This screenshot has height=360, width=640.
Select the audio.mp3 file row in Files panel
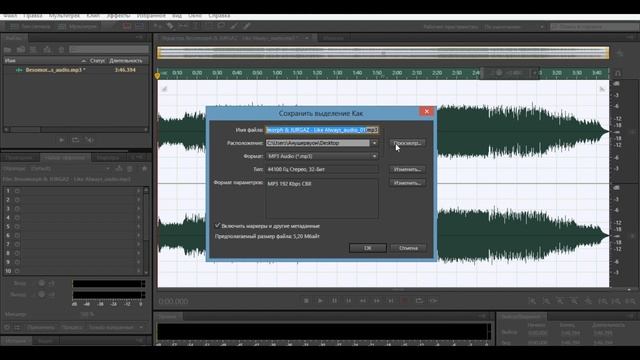click(x=76, y=70)
